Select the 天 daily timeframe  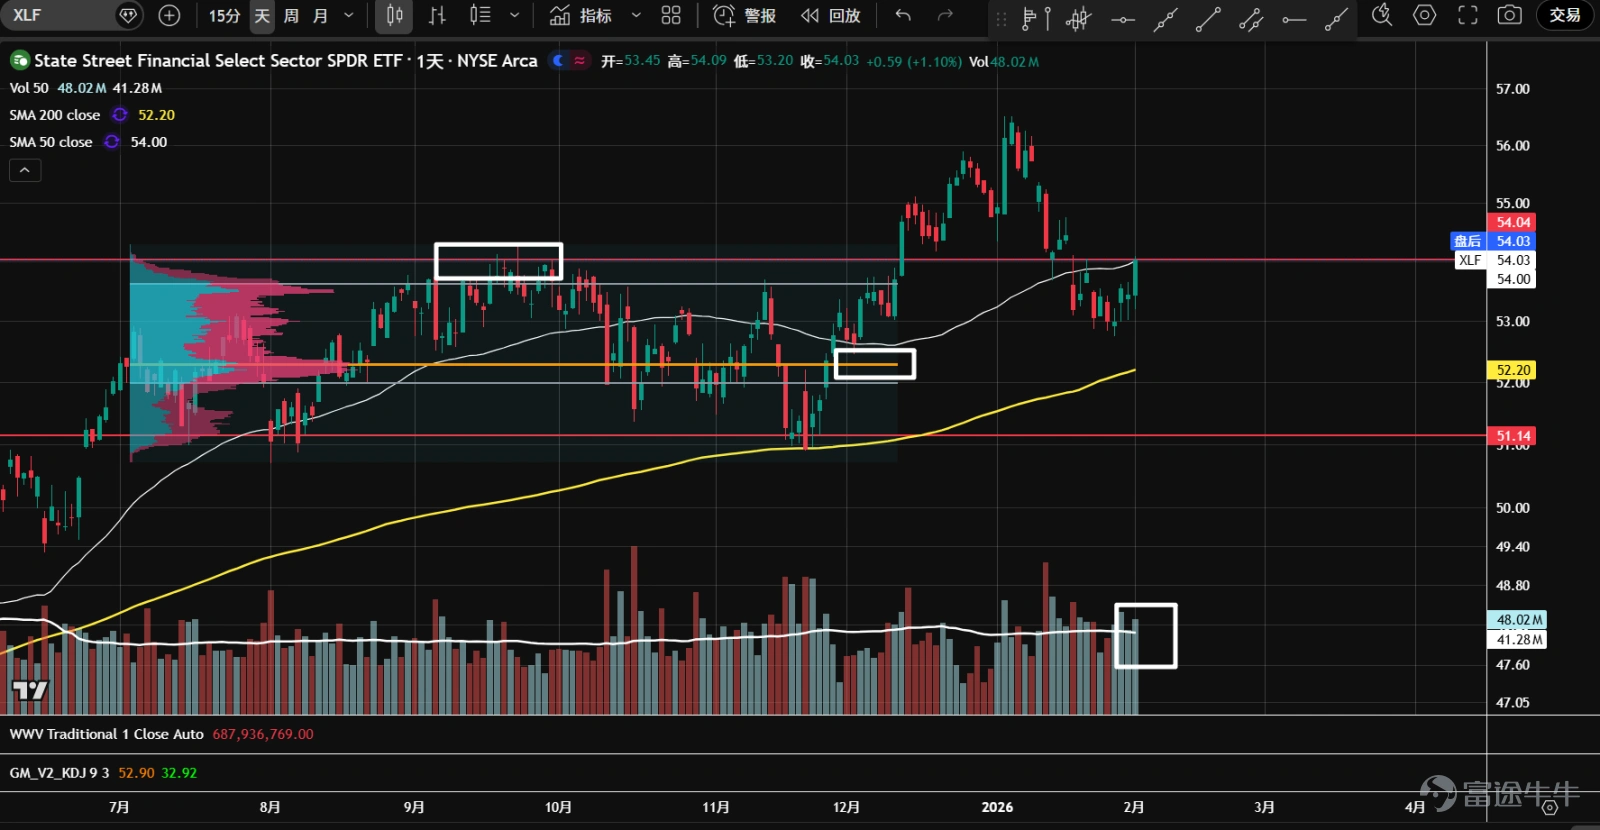click(262, 15)
